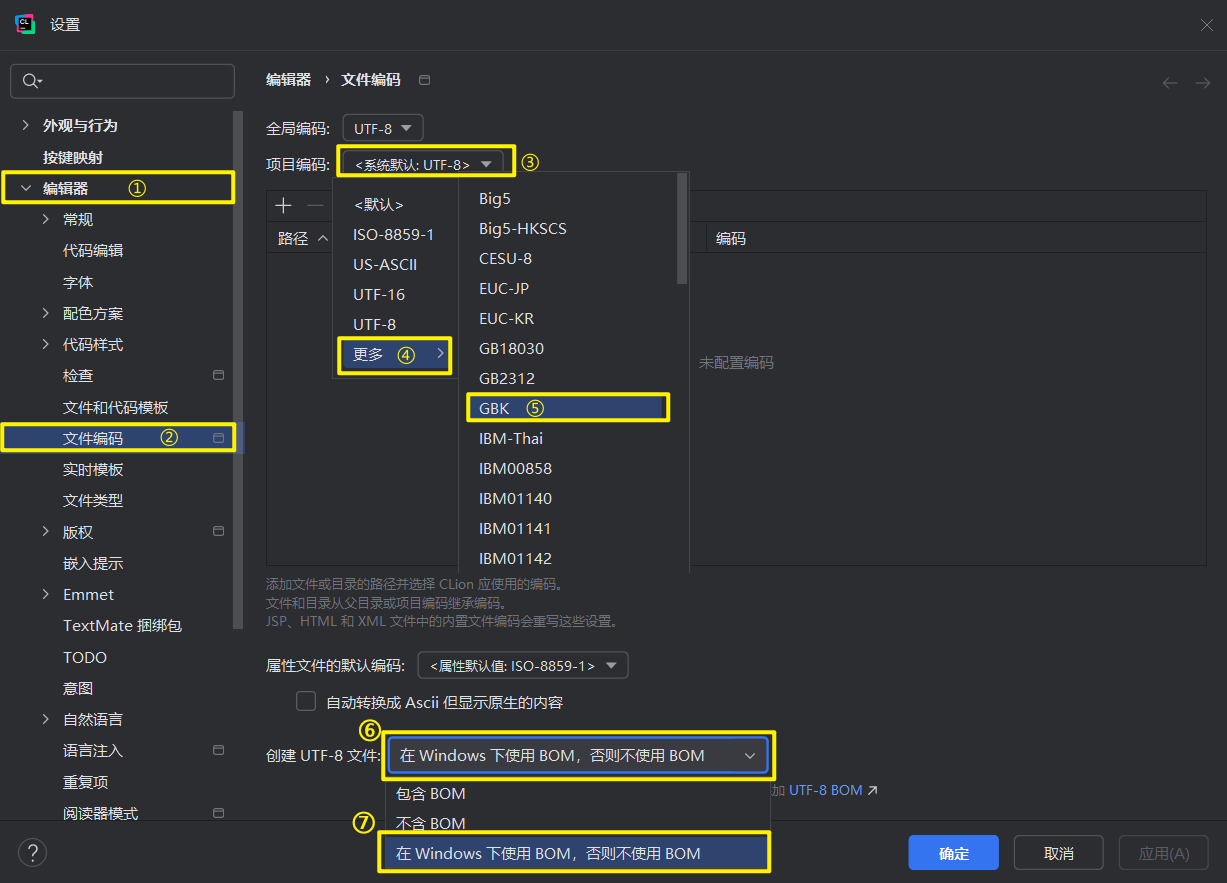Collapse the 编辑器 section
The image size is (1227, 883).
tap(24, 186)
